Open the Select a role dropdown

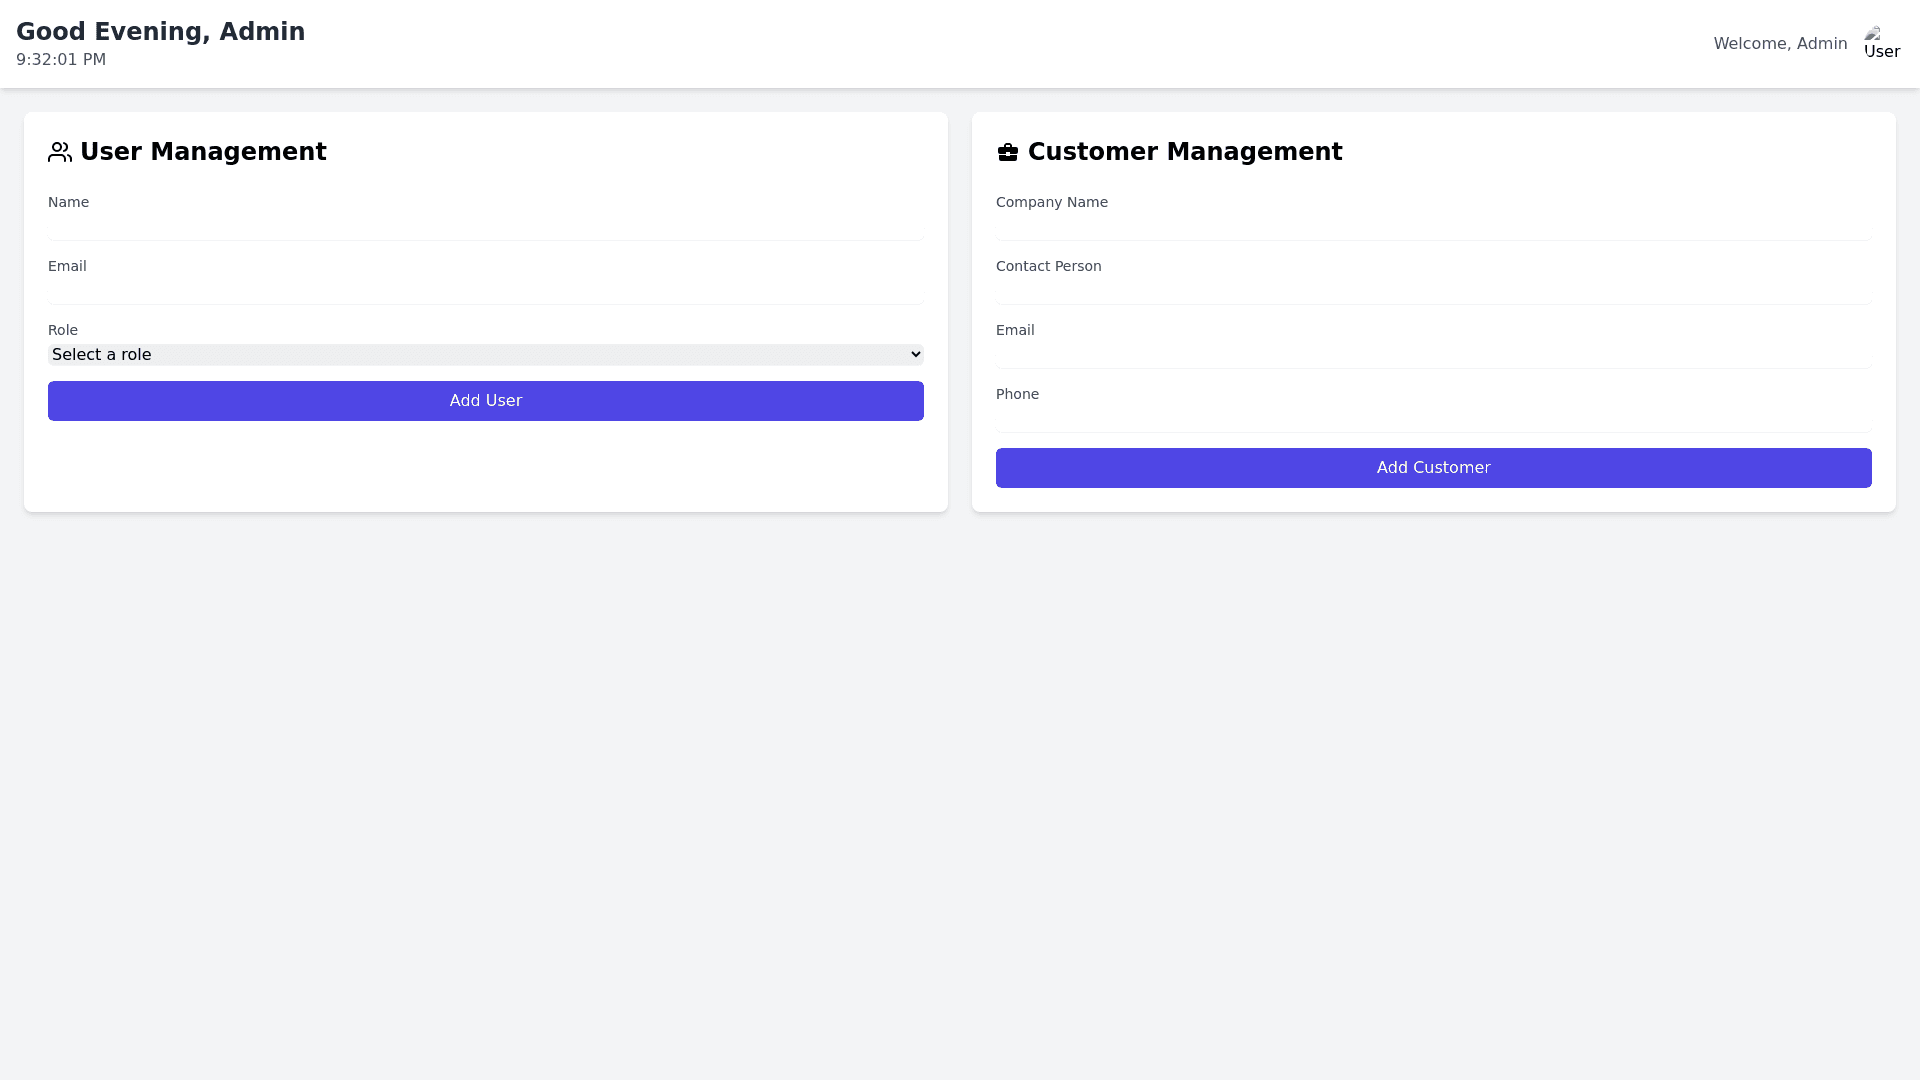[x=485, y=355]
